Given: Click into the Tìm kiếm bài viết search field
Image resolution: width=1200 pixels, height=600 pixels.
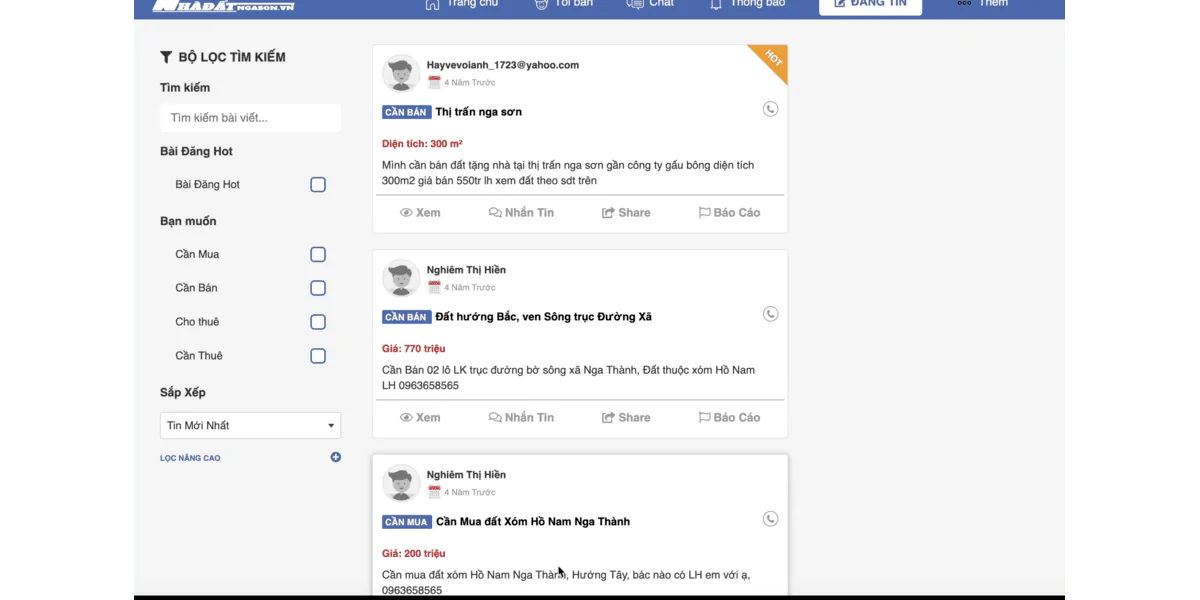Looking at the screenshot, I should click(x=250, y=118).
